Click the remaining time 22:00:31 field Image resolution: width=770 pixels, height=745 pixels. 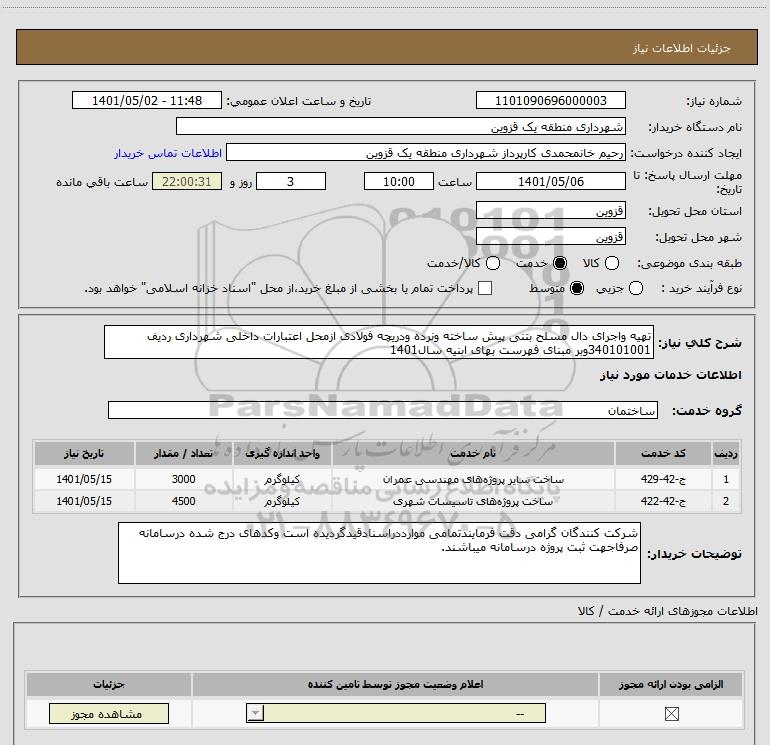point(187,181)
